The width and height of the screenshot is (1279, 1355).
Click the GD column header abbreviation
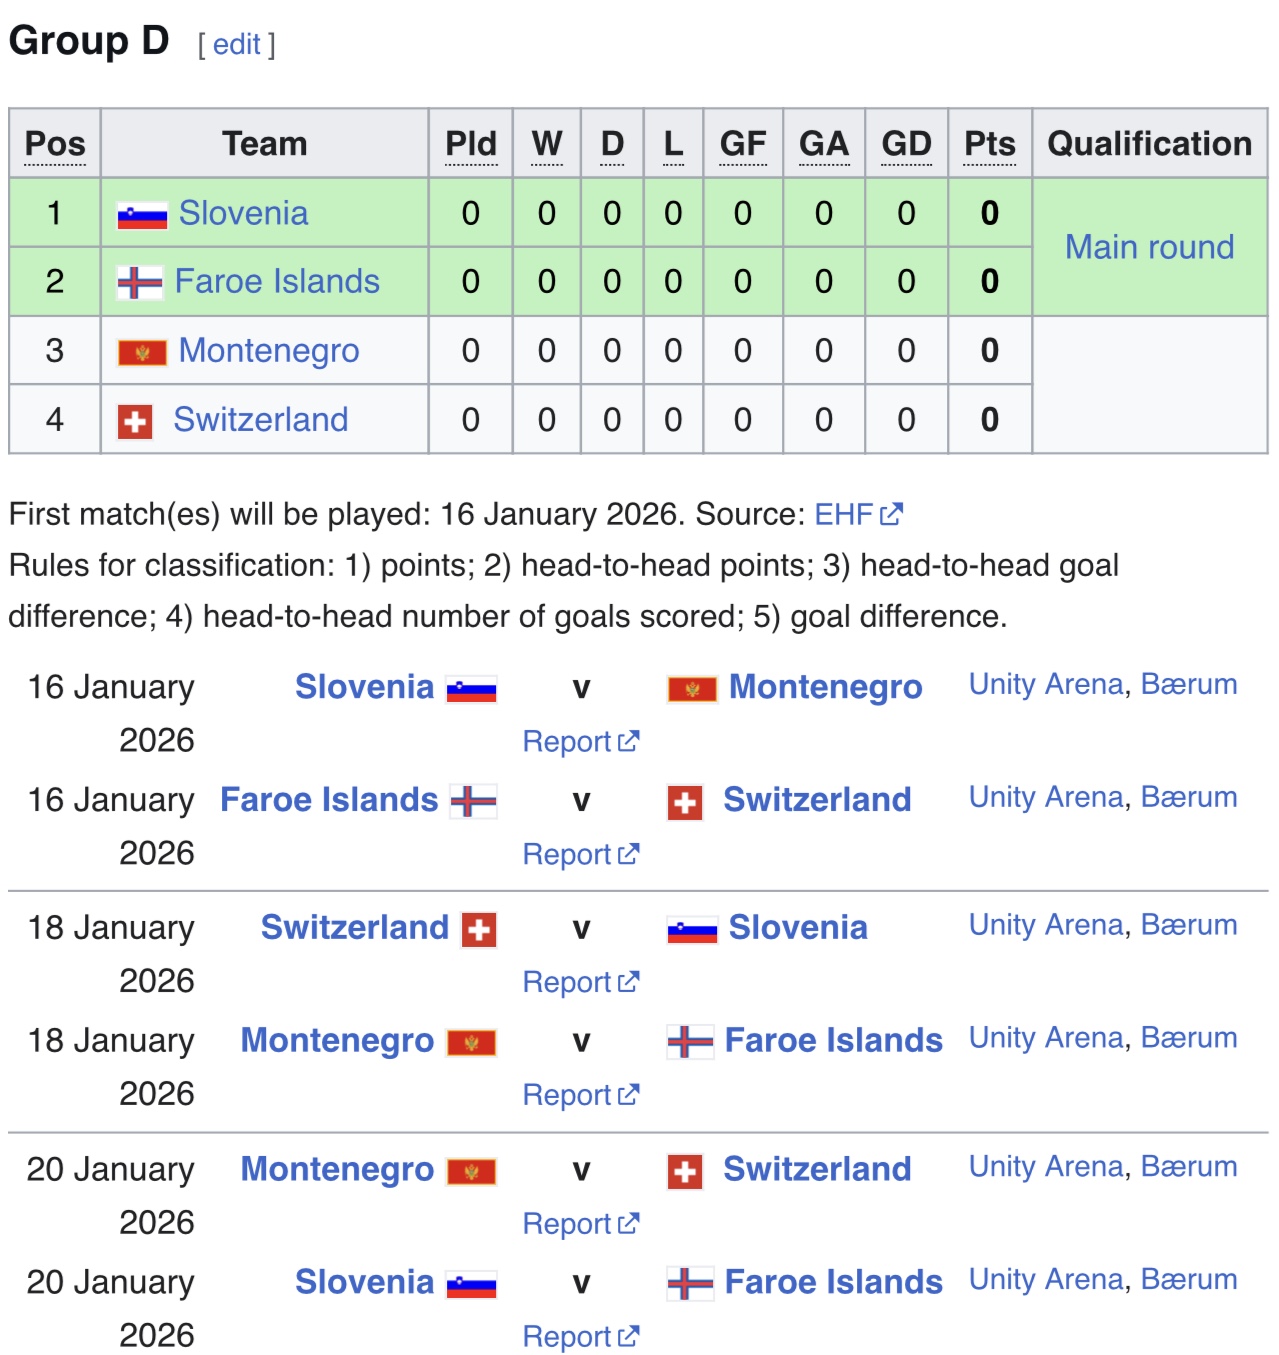(906, 144)
